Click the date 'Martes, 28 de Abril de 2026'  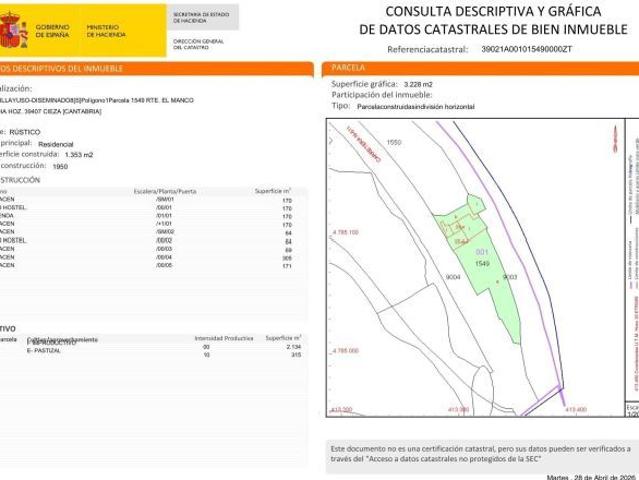click(591, 477)
